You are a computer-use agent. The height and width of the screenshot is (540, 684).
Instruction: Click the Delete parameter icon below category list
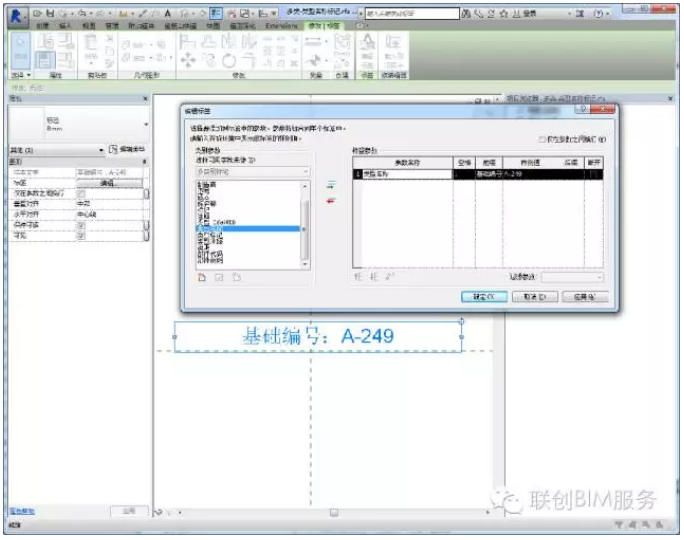click(236, 277)
